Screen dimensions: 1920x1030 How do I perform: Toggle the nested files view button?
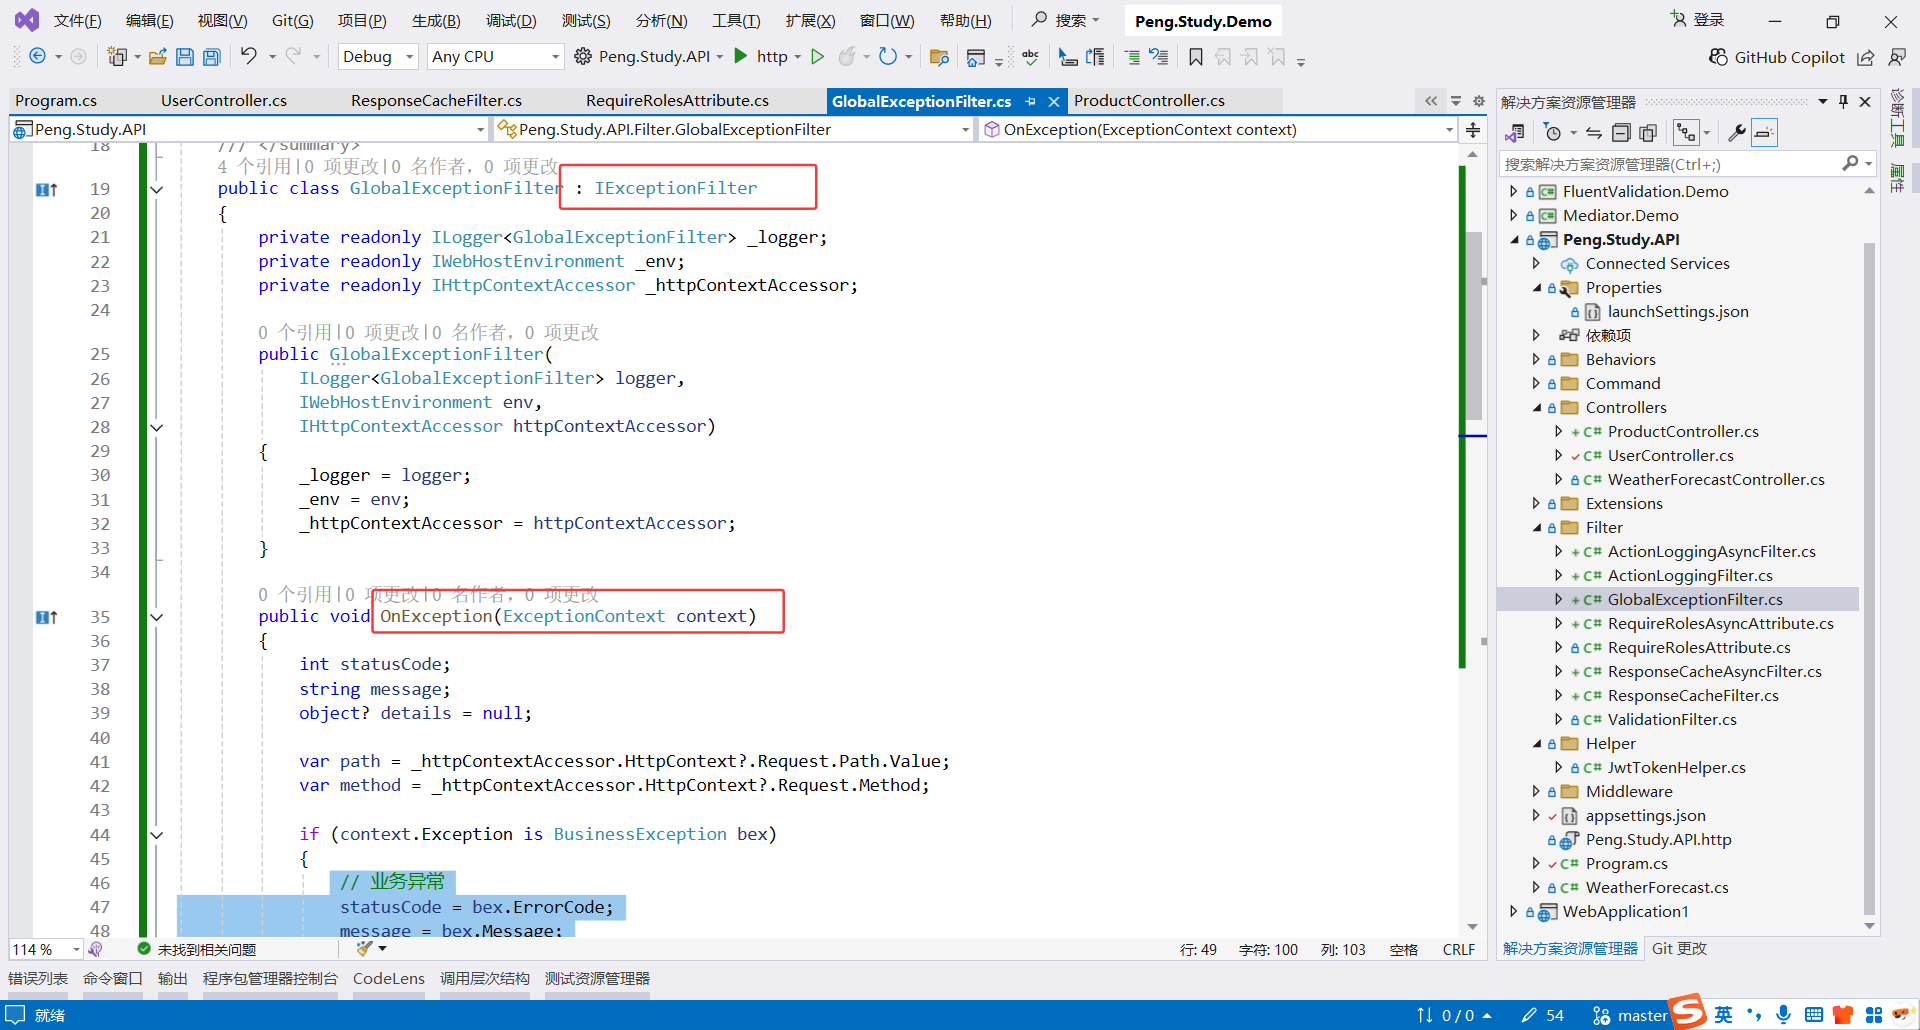pyautogui.click(x=1687, y=133)
